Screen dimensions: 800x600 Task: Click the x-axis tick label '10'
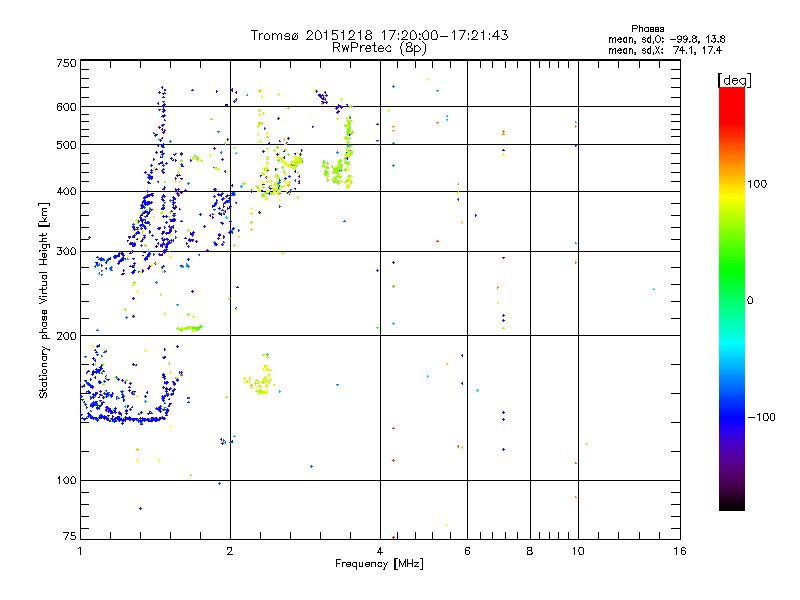[x=578, y=551]
